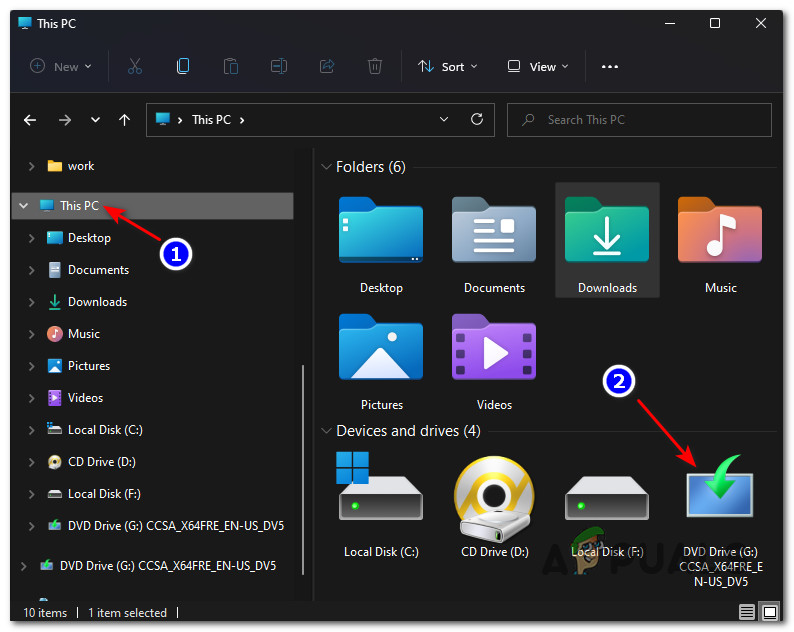Expand the Local Disk (C:) tree node
The width and height of the screenshot is (794, 632).
(x=32, y=430)
